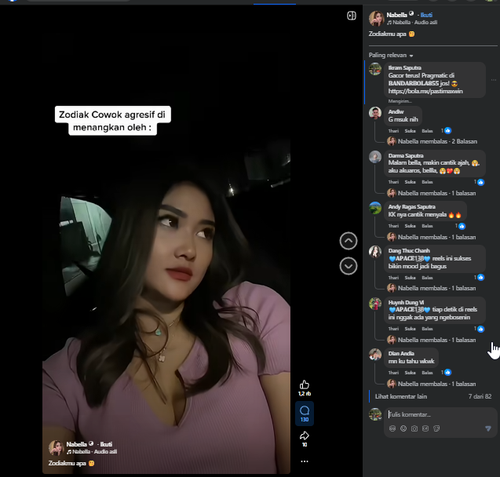Open Dang Thuc Chanh's name link
This screenshot has width=500, height=477.
click(x=409, y=251)
